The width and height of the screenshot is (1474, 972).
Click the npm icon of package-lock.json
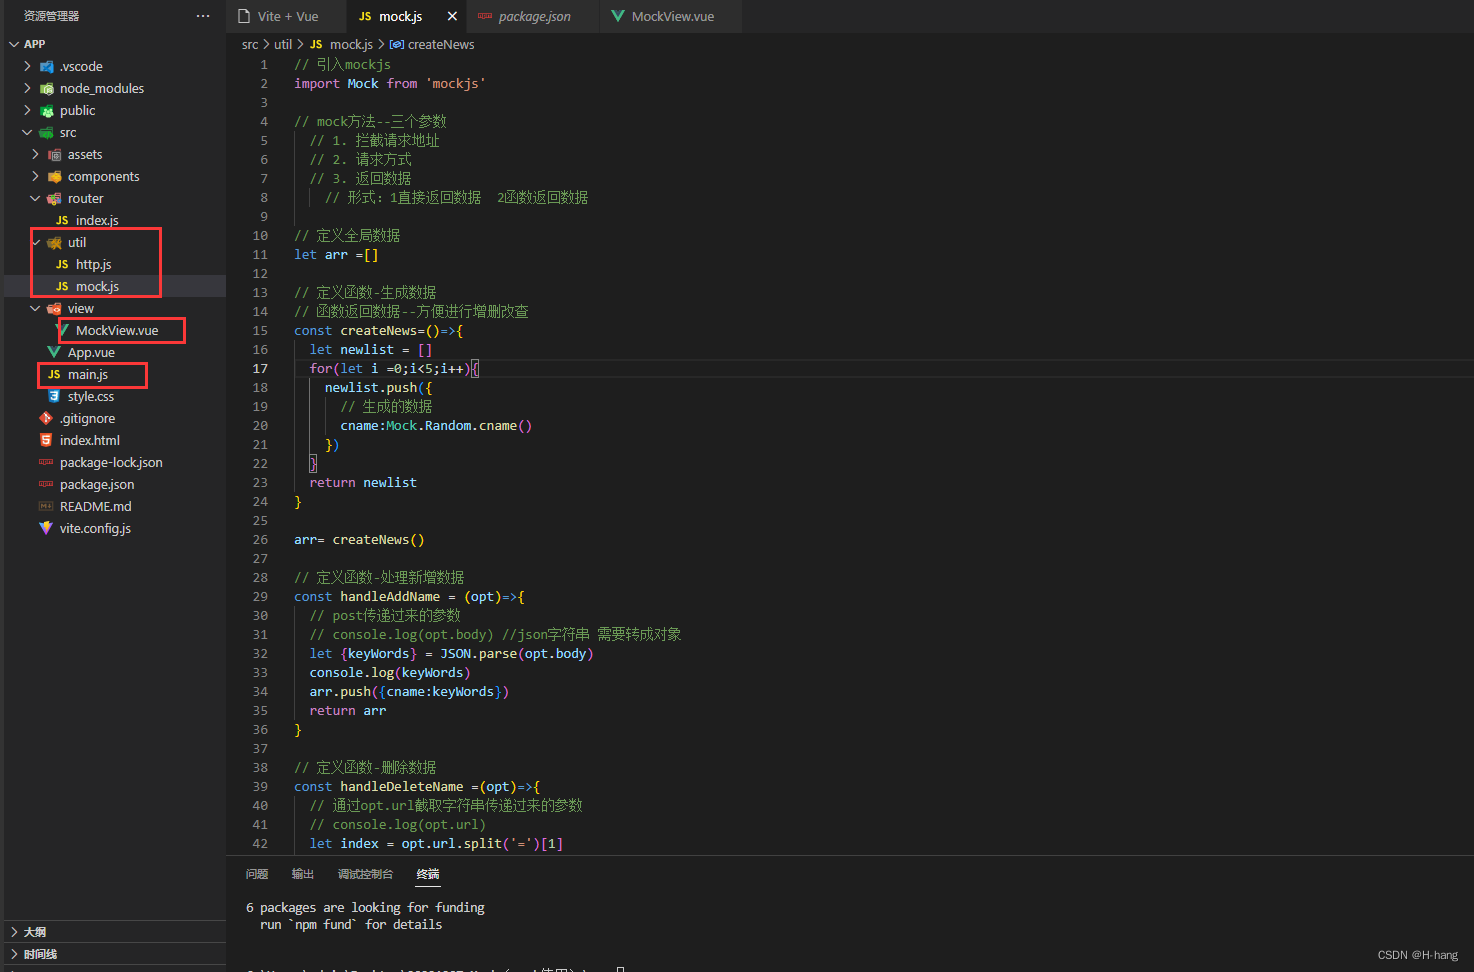click(46, 462)
